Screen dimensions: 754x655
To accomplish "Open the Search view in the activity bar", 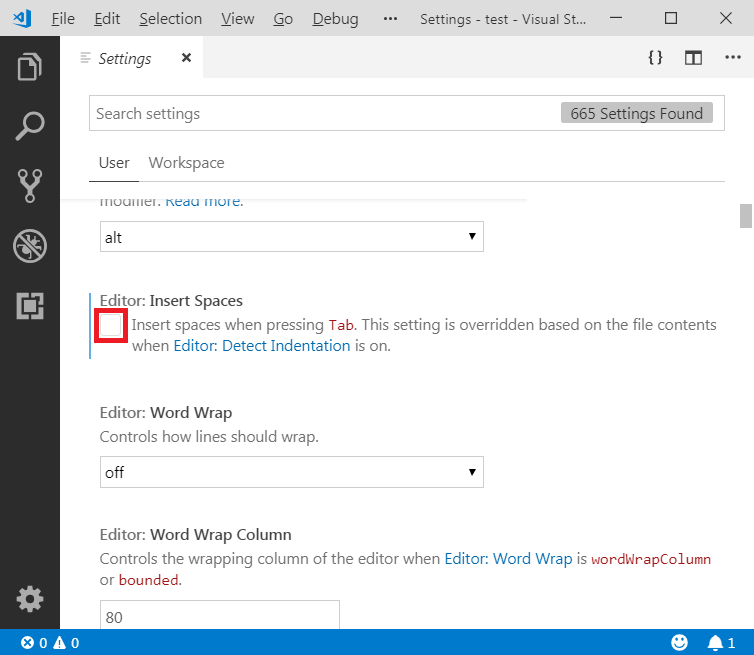I will tap(30, 126).
